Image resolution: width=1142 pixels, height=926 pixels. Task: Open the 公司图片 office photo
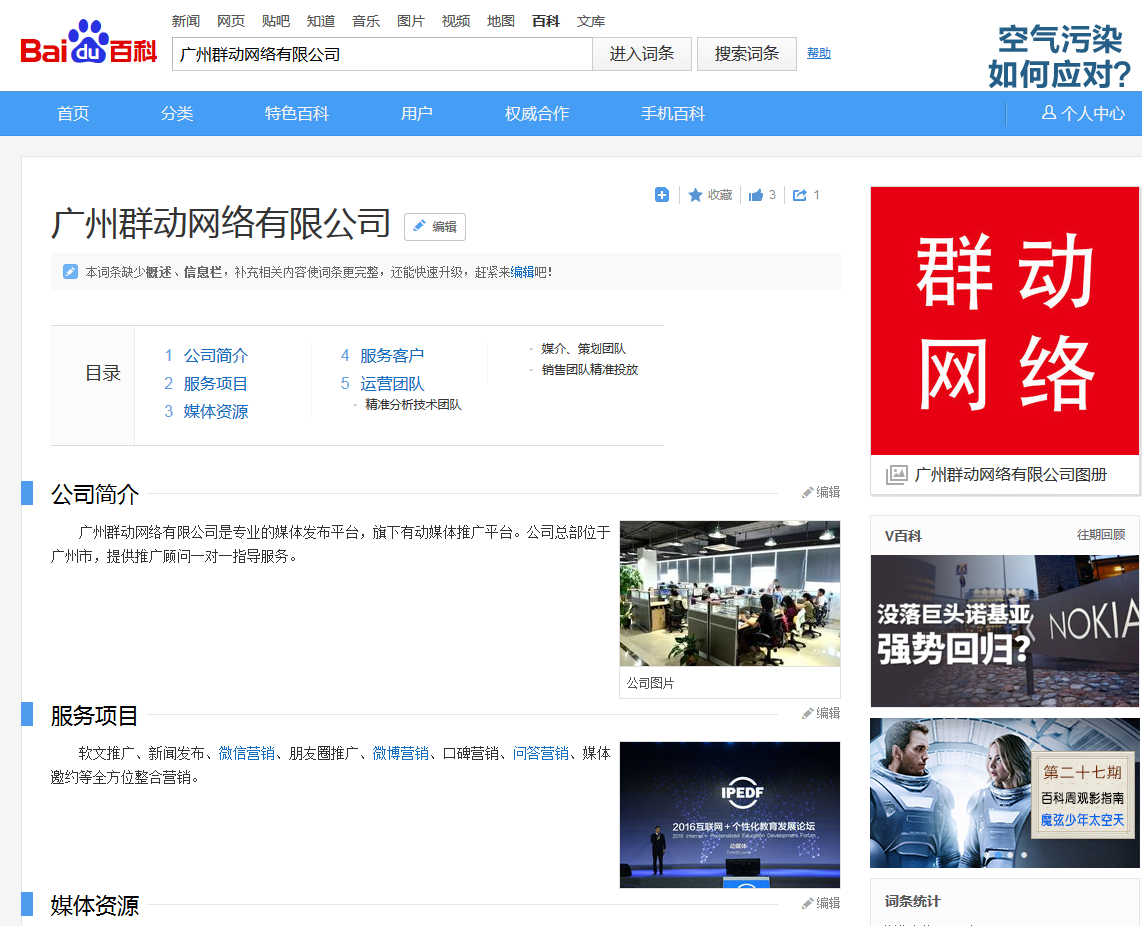730,593
